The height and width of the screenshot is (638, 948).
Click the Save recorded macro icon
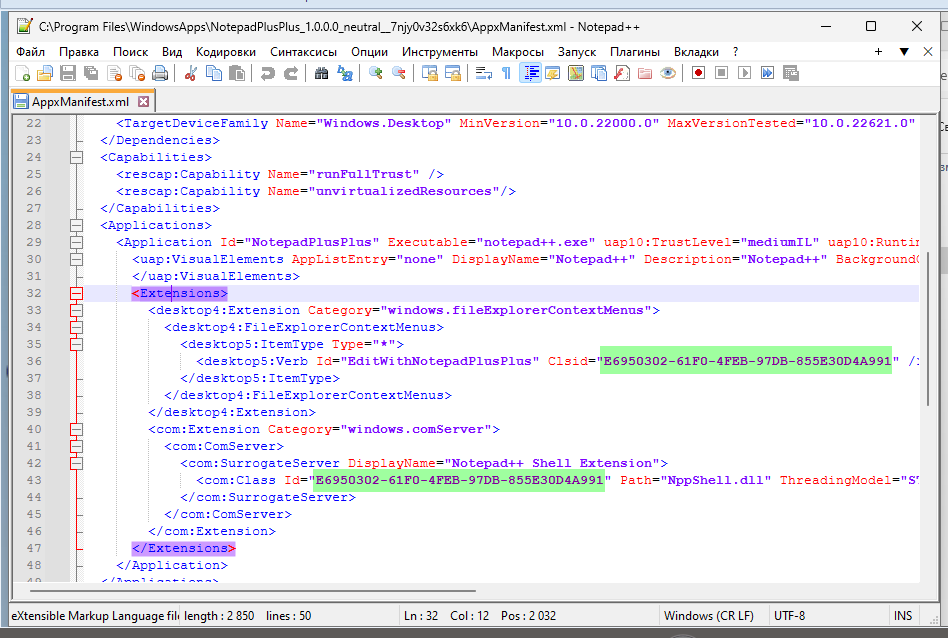click(791, 74)
